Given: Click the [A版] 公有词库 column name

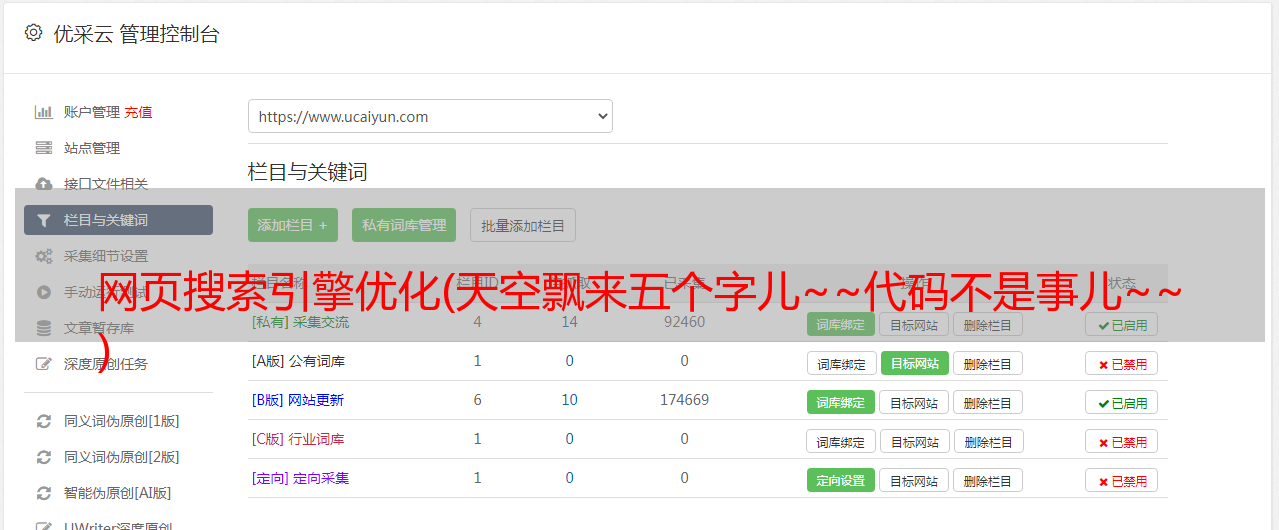Looking at the screenshot, I should point(298,361).
